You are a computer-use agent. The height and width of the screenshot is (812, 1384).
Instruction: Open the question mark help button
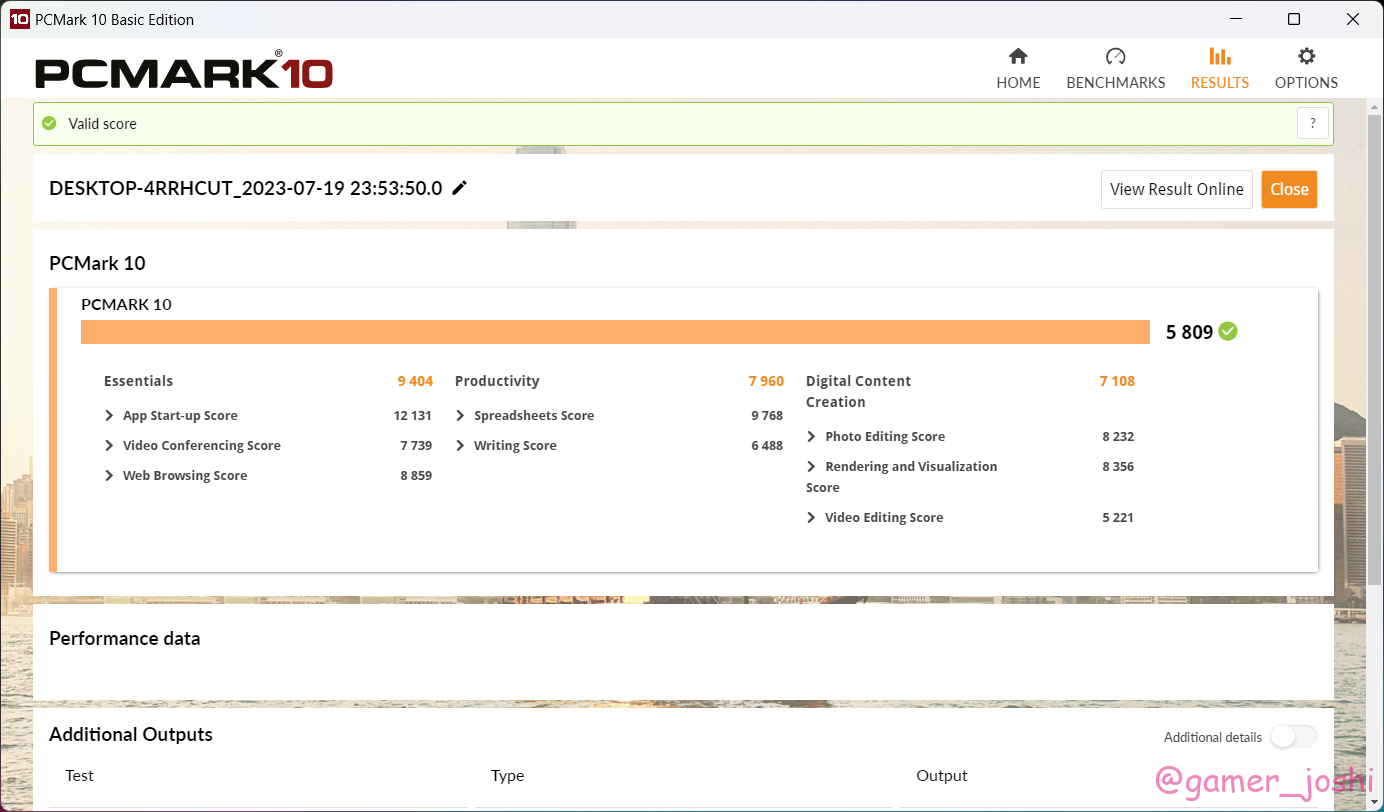pyautogui.click(x=1313, y=124)
